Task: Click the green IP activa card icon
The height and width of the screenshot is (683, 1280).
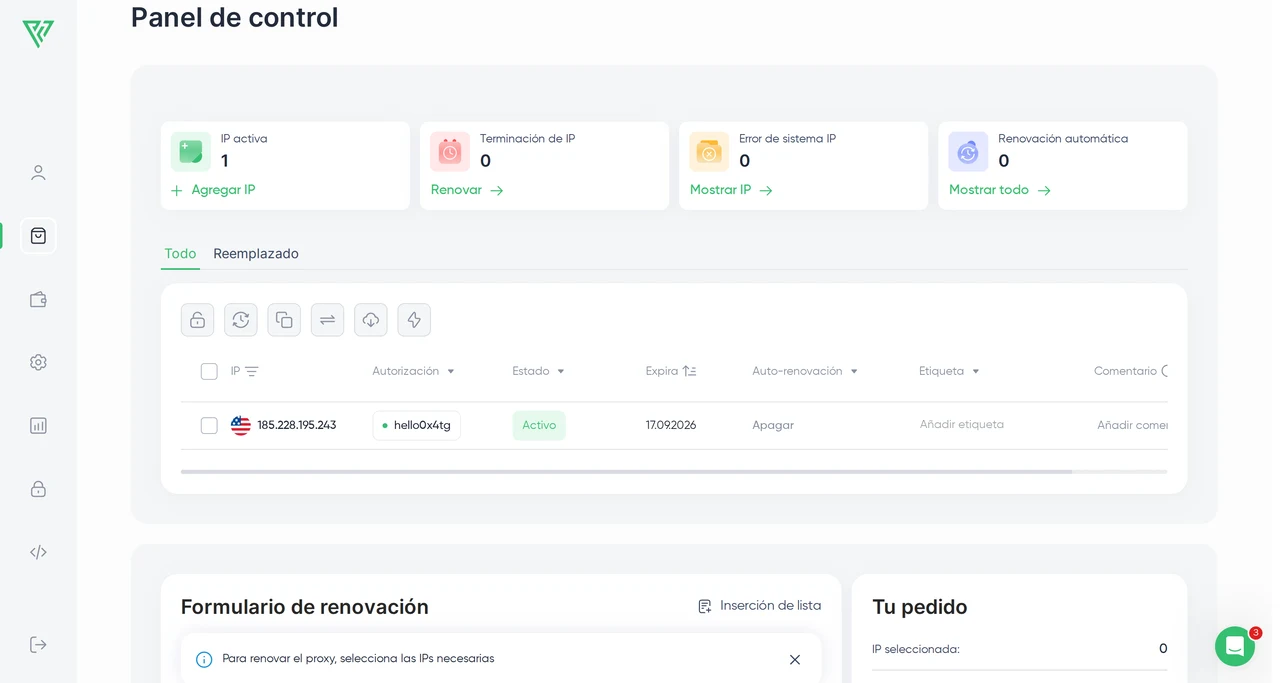Action: pos(191,152)
